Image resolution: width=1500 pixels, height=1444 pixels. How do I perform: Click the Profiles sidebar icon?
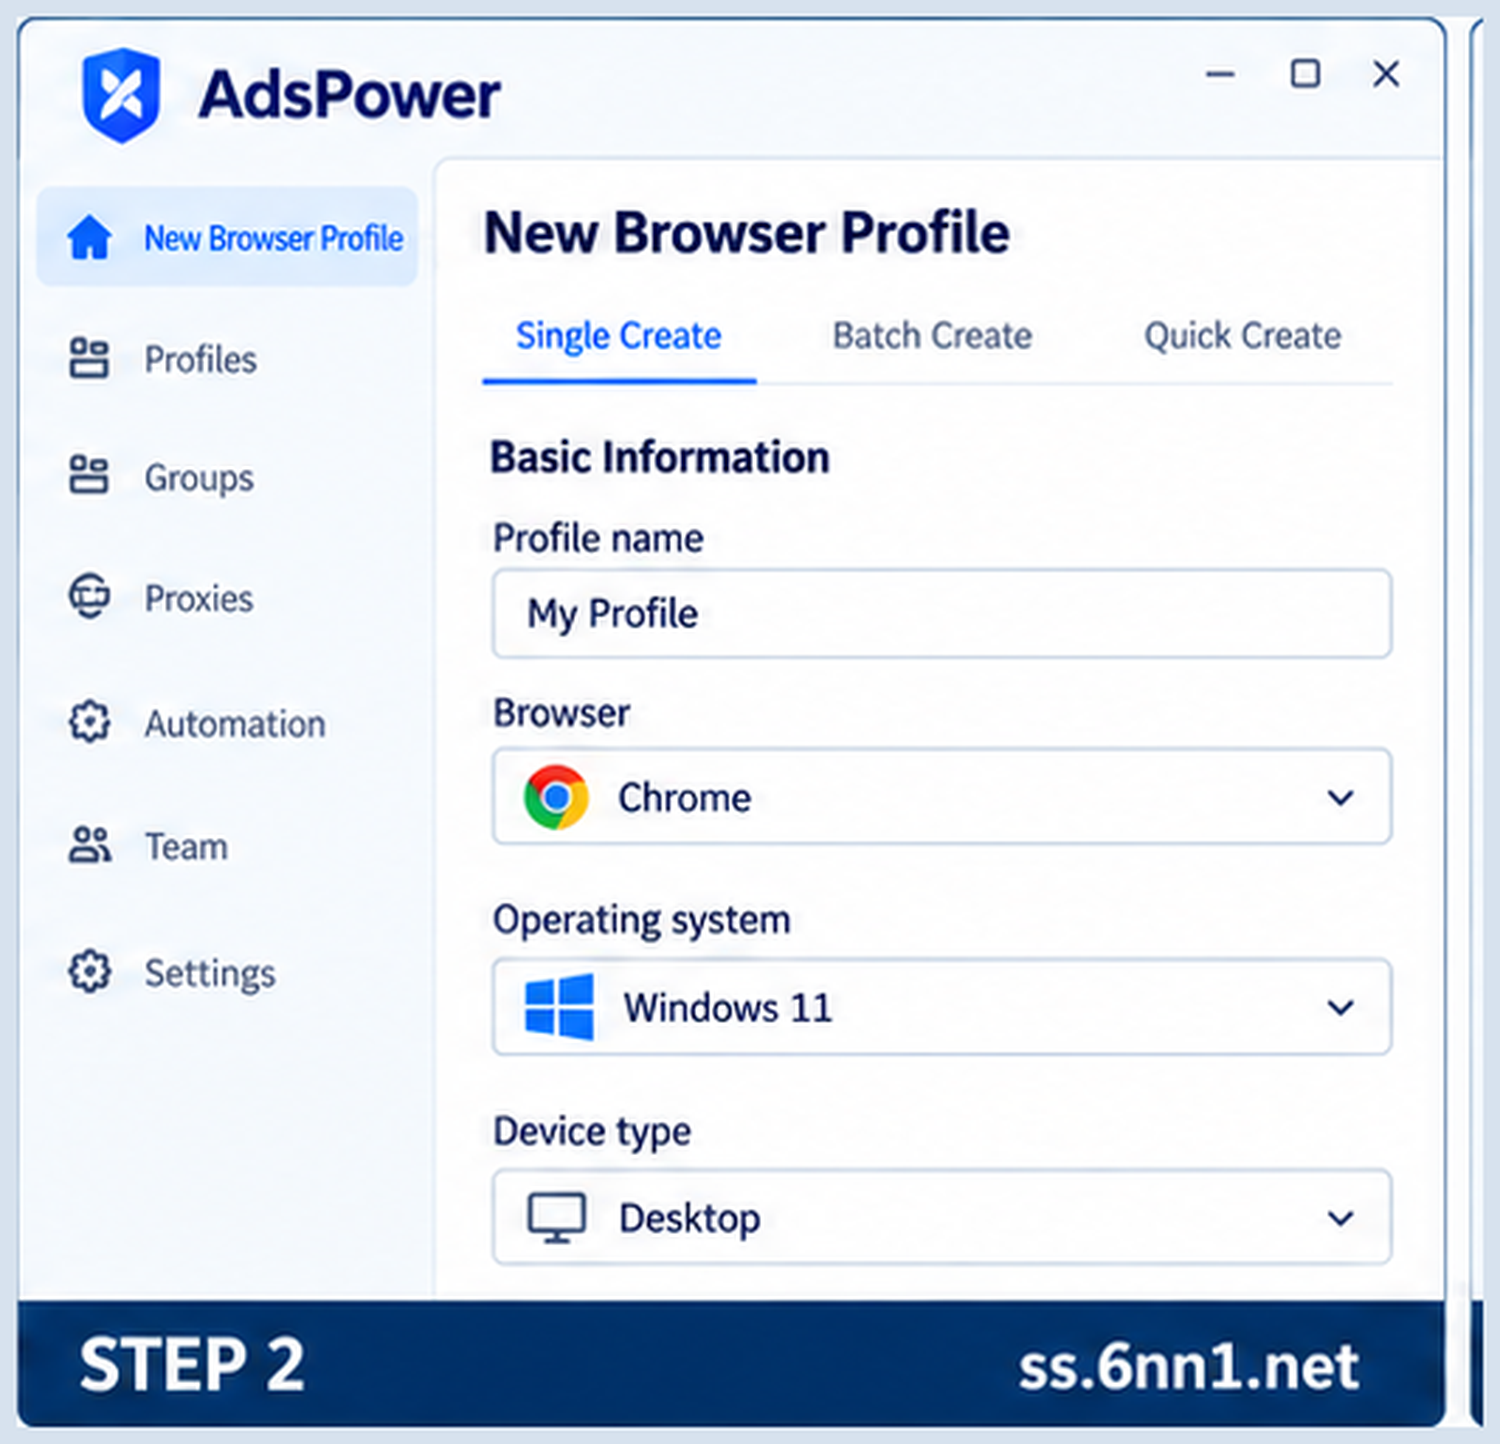89,359
